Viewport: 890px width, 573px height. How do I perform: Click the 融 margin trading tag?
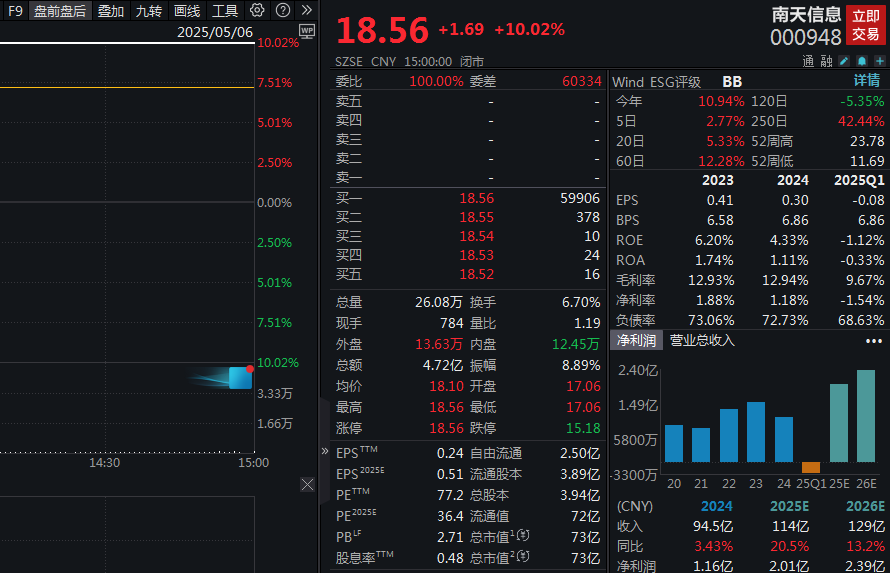click(x=826, y=61)
